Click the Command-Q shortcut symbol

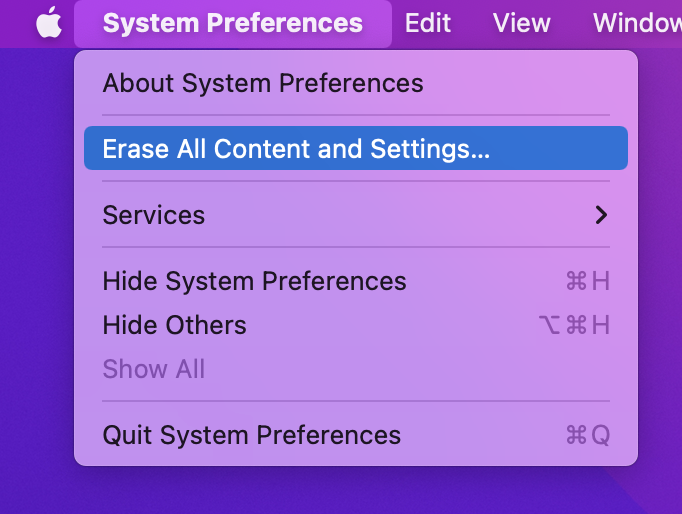588,435
